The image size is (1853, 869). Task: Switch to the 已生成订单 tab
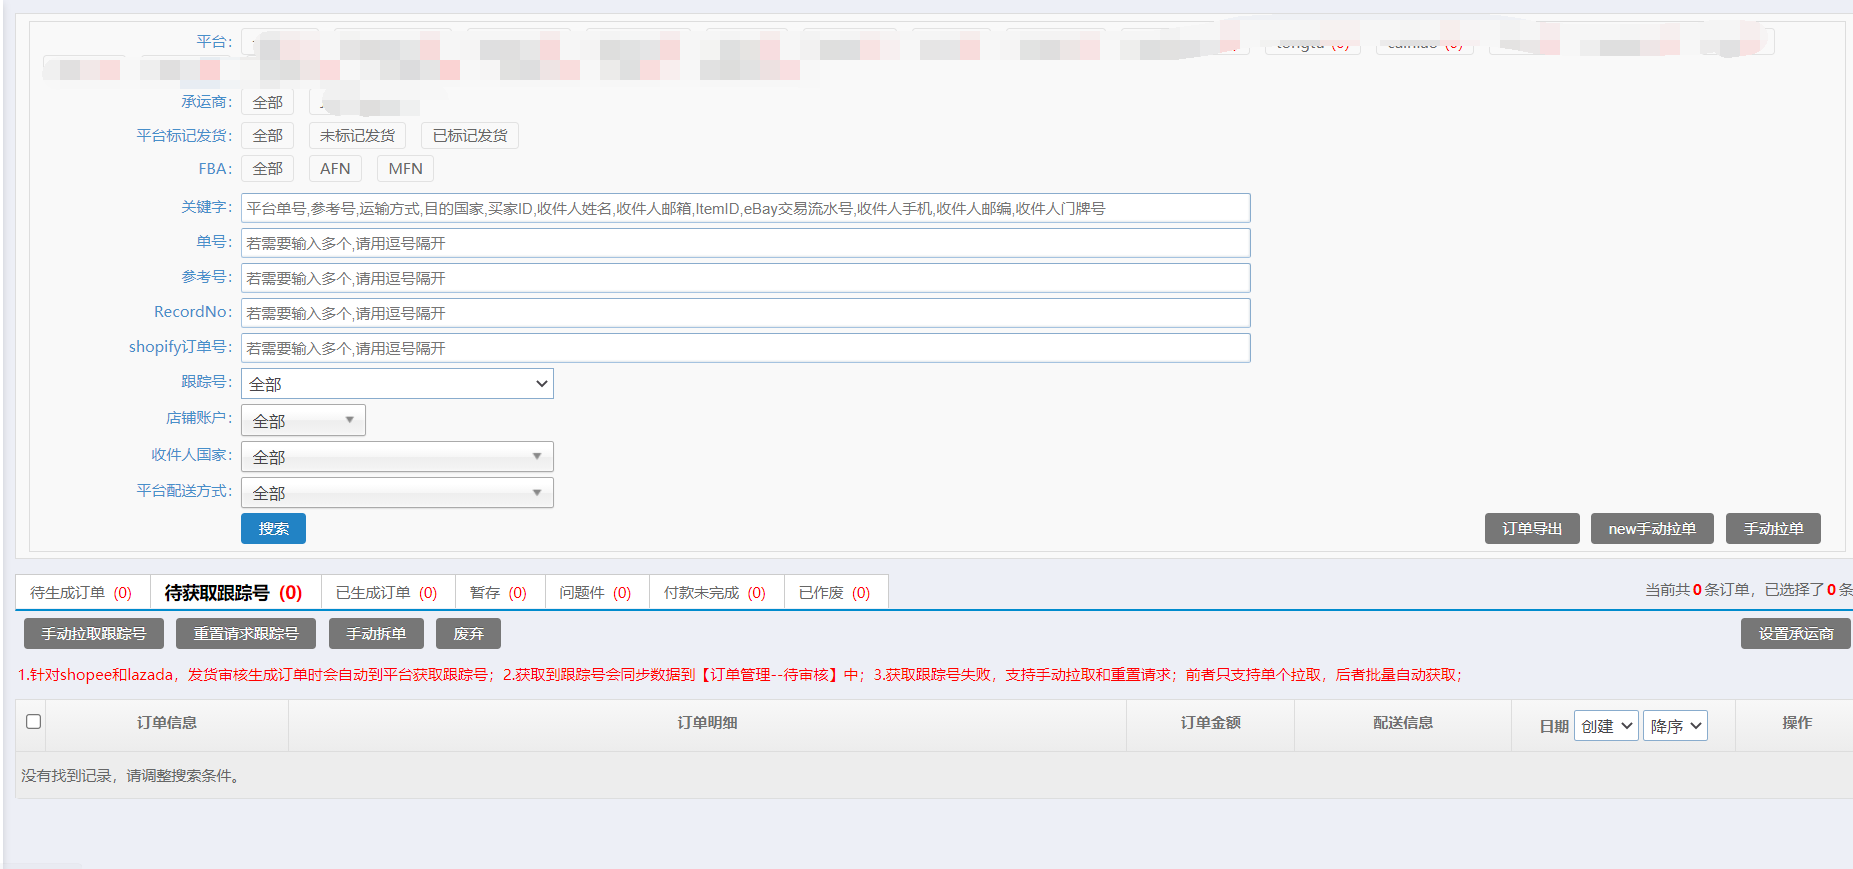click(386, 593)
